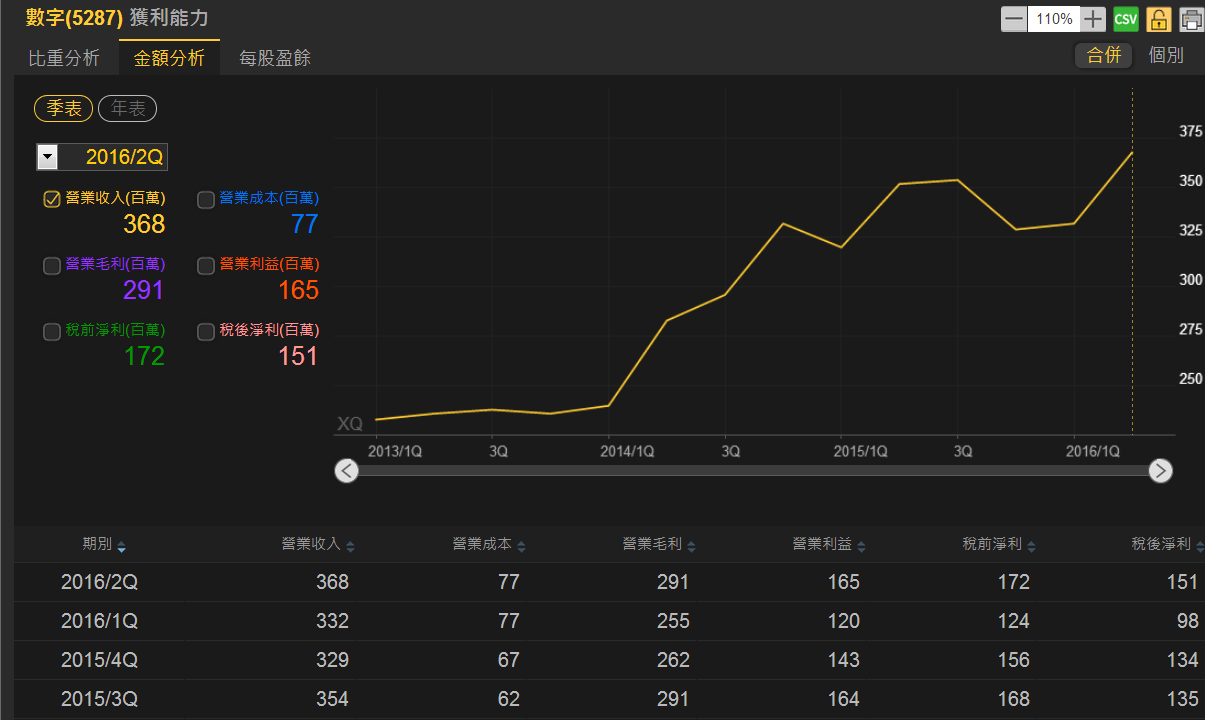The image size is (1205, 720).
Task: Switch to the 比重分析 tab
Action: click(x=64, y=58)
